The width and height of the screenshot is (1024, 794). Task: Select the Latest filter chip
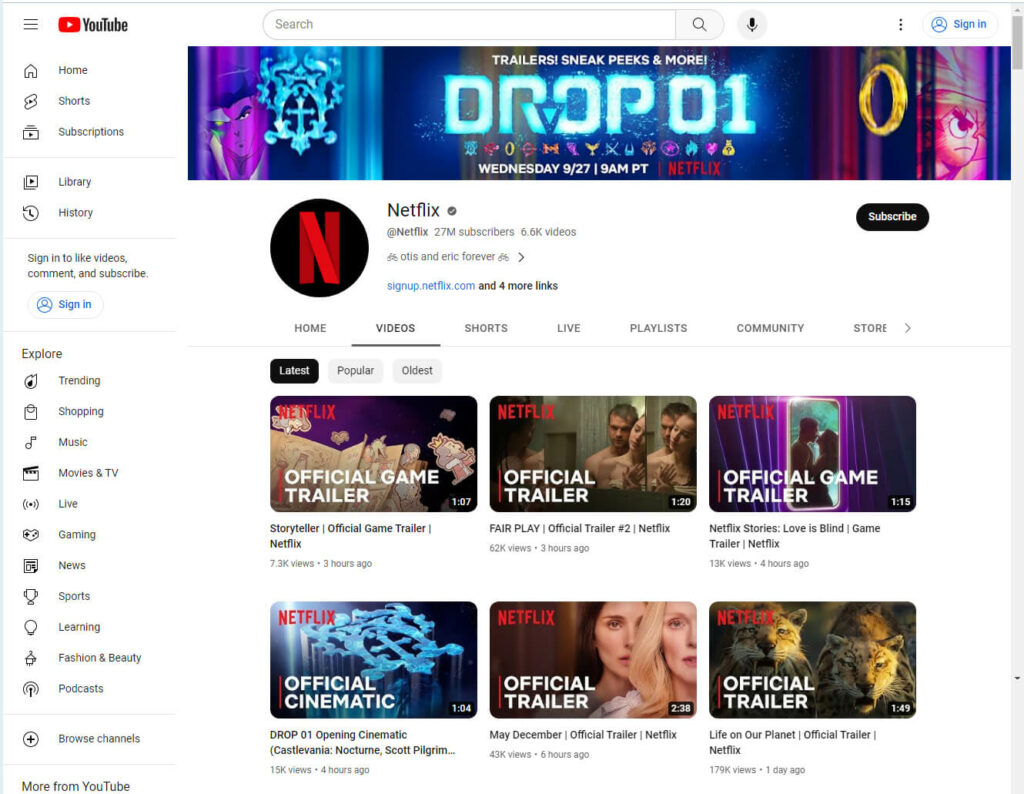(294, 370)
